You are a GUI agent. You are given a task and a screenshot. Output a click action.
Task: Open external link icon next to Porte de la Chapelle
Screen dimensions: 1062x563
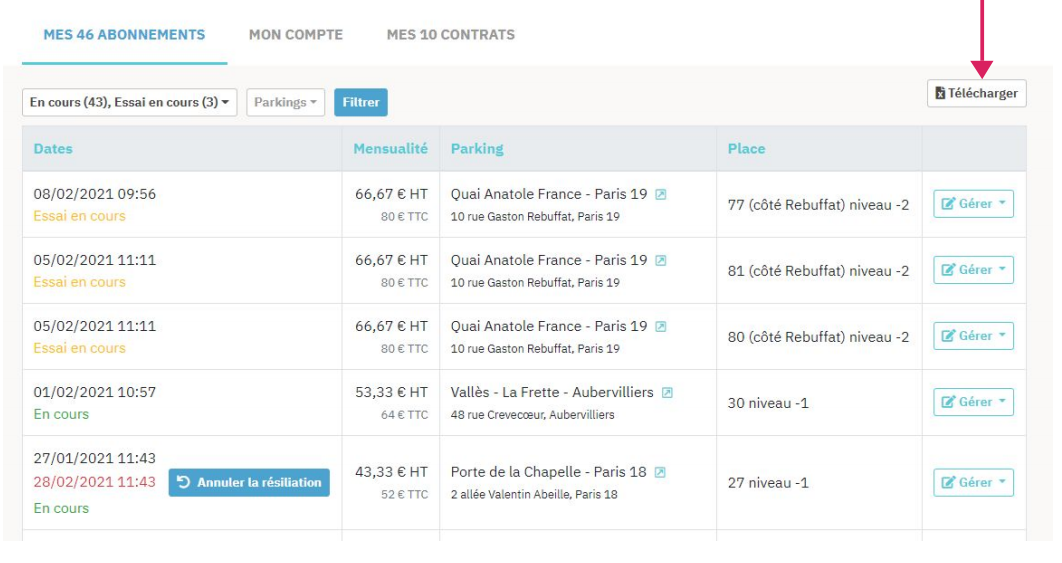click(x=660, y=472)
